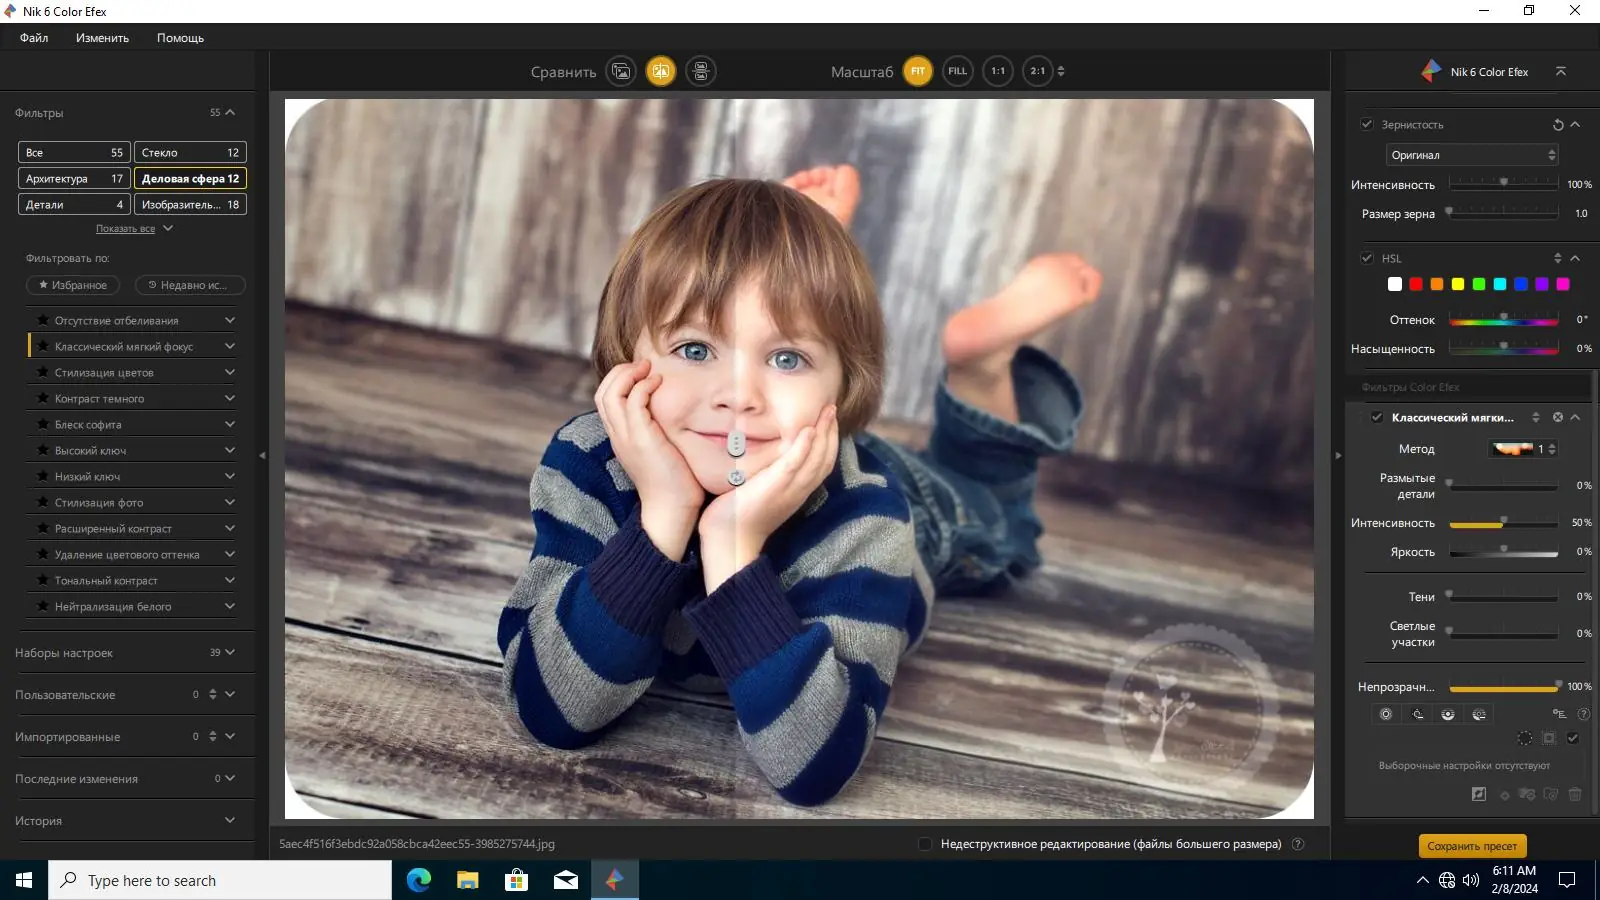
Task: Enable Недеструктивное редактирование checkbox
Action: pos(925,844)
